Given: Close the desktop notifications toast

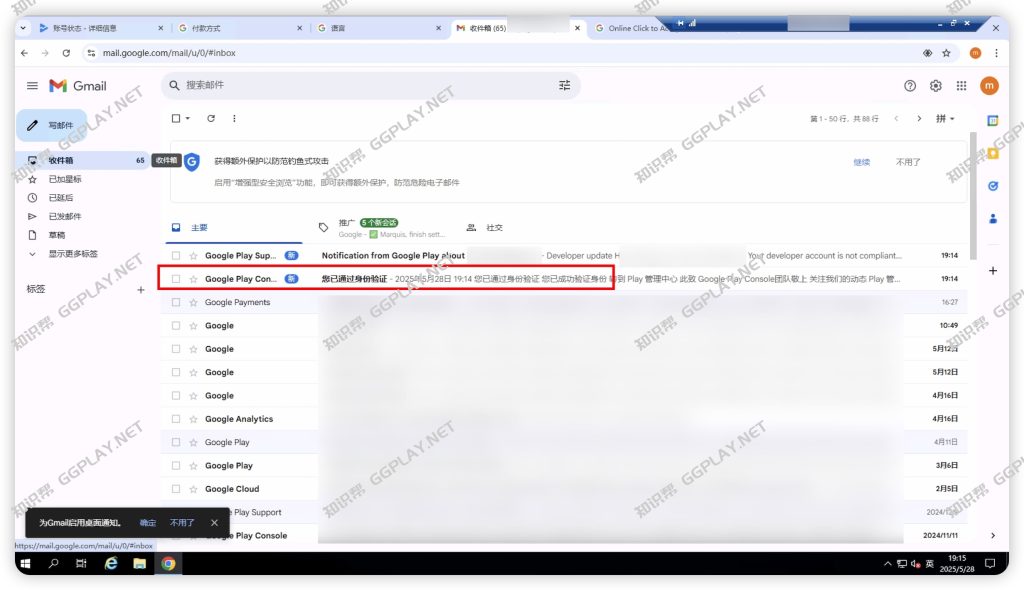Looking at the screenshot, I should coord(214,523).
